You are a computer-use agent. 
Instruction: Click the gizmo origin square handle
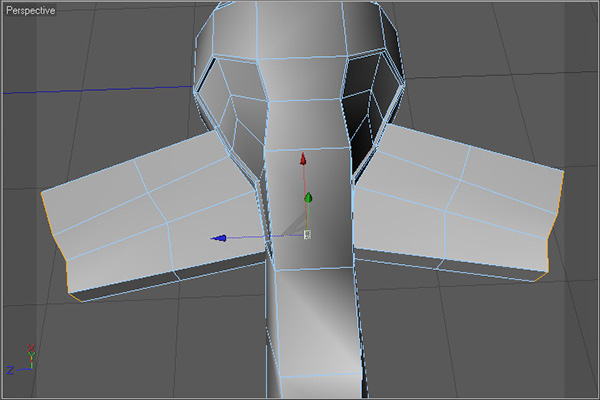(306, 234)
